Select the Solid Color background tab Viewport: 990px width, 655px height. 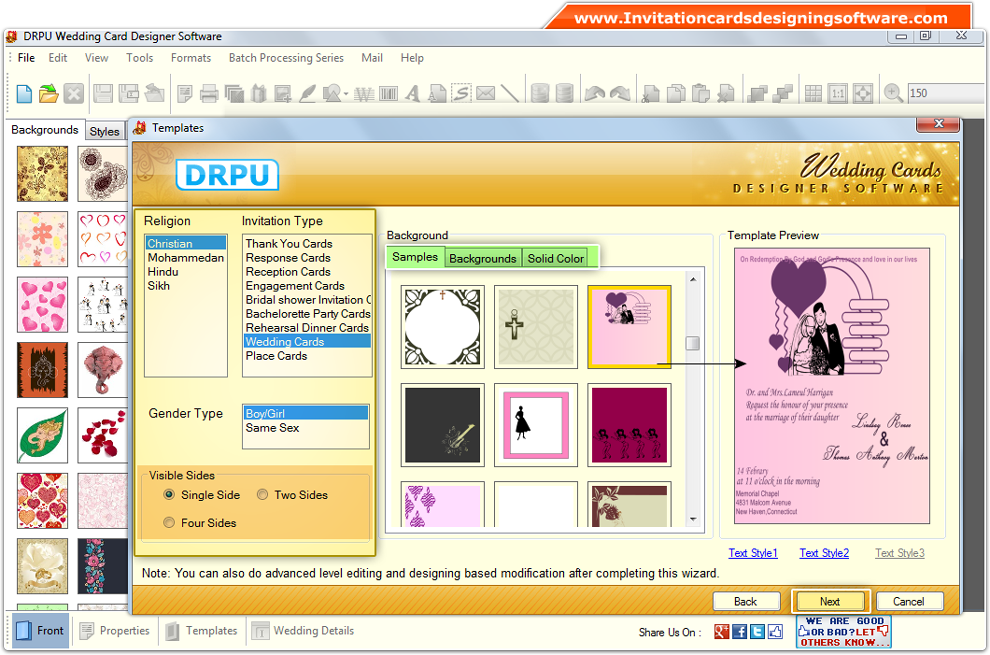pyautogui.click(x=556, y=257)
